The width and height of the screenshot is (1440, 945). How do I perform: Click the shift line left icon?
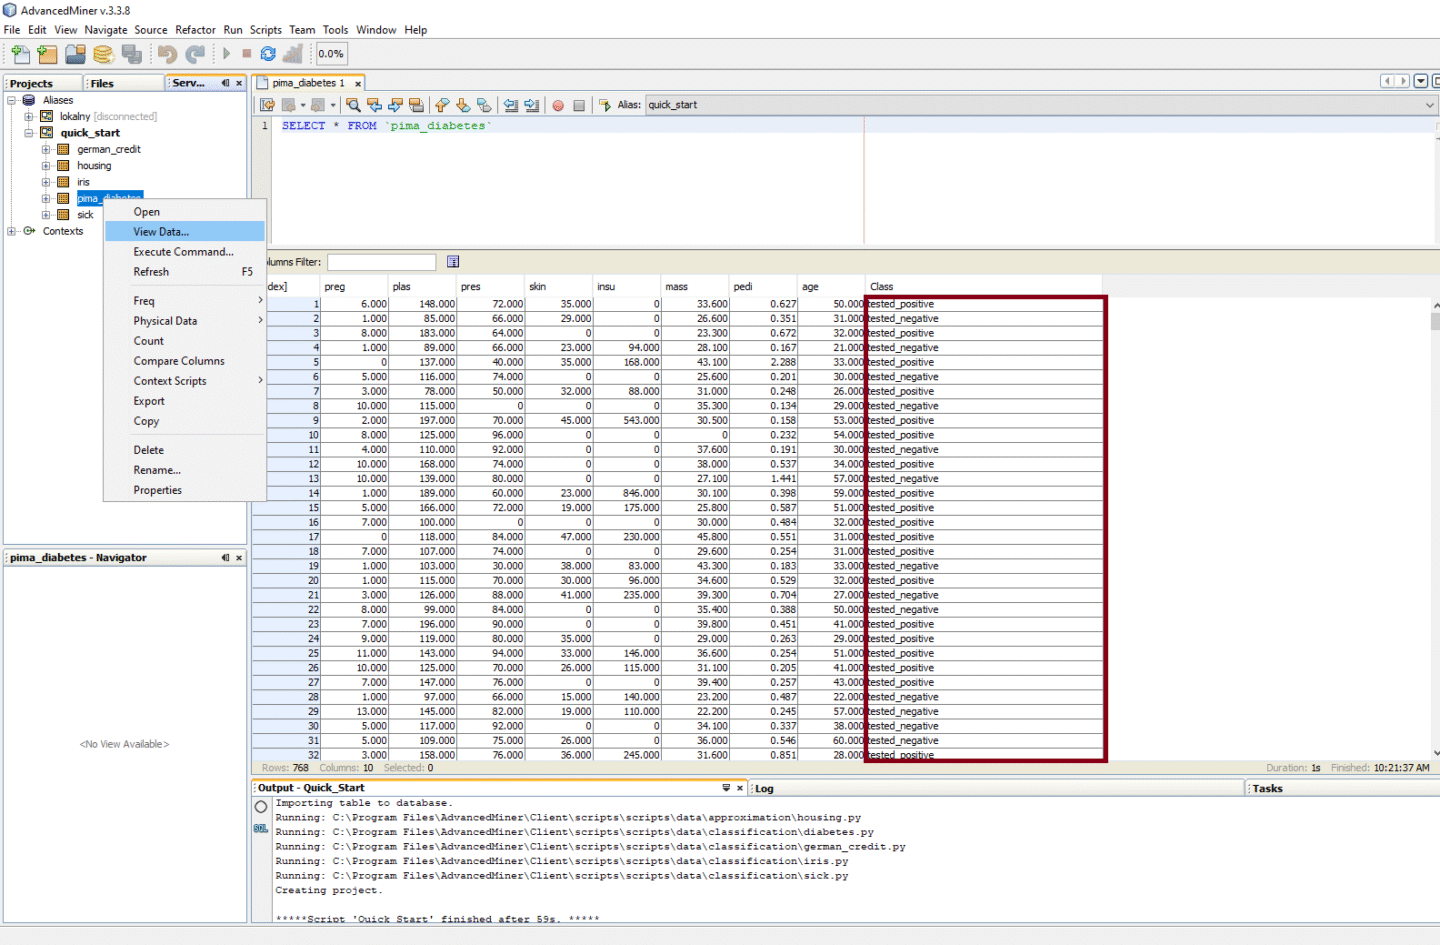point(510,105)
